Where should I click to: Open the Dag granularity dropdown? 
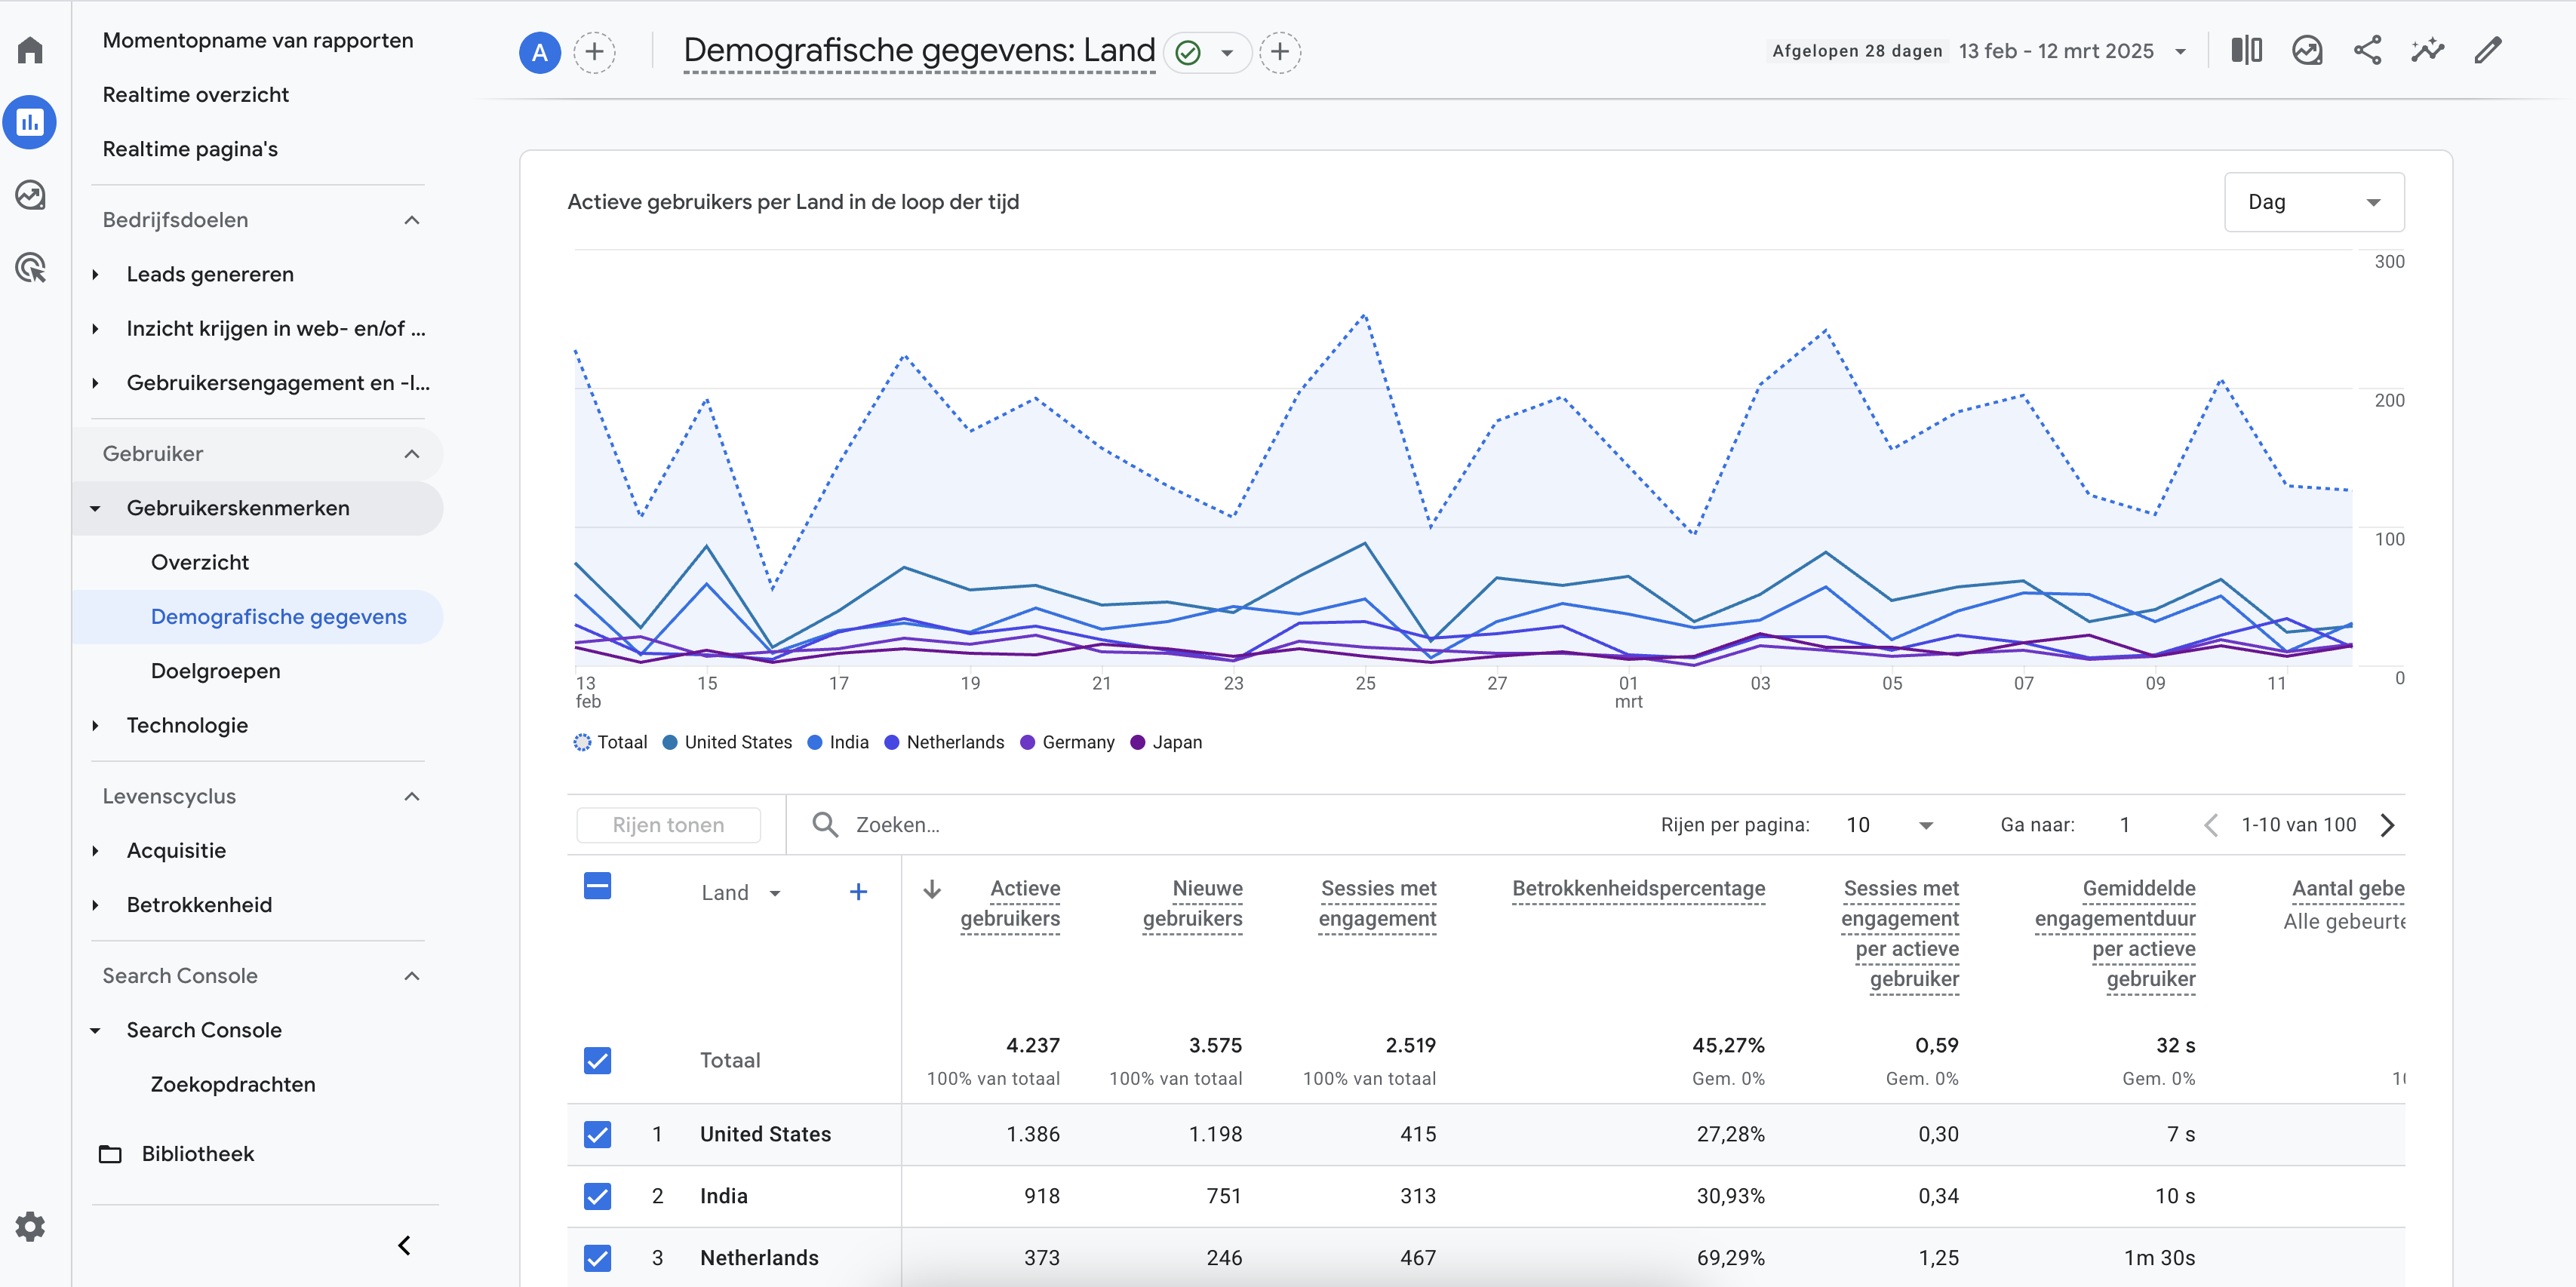2314,201
